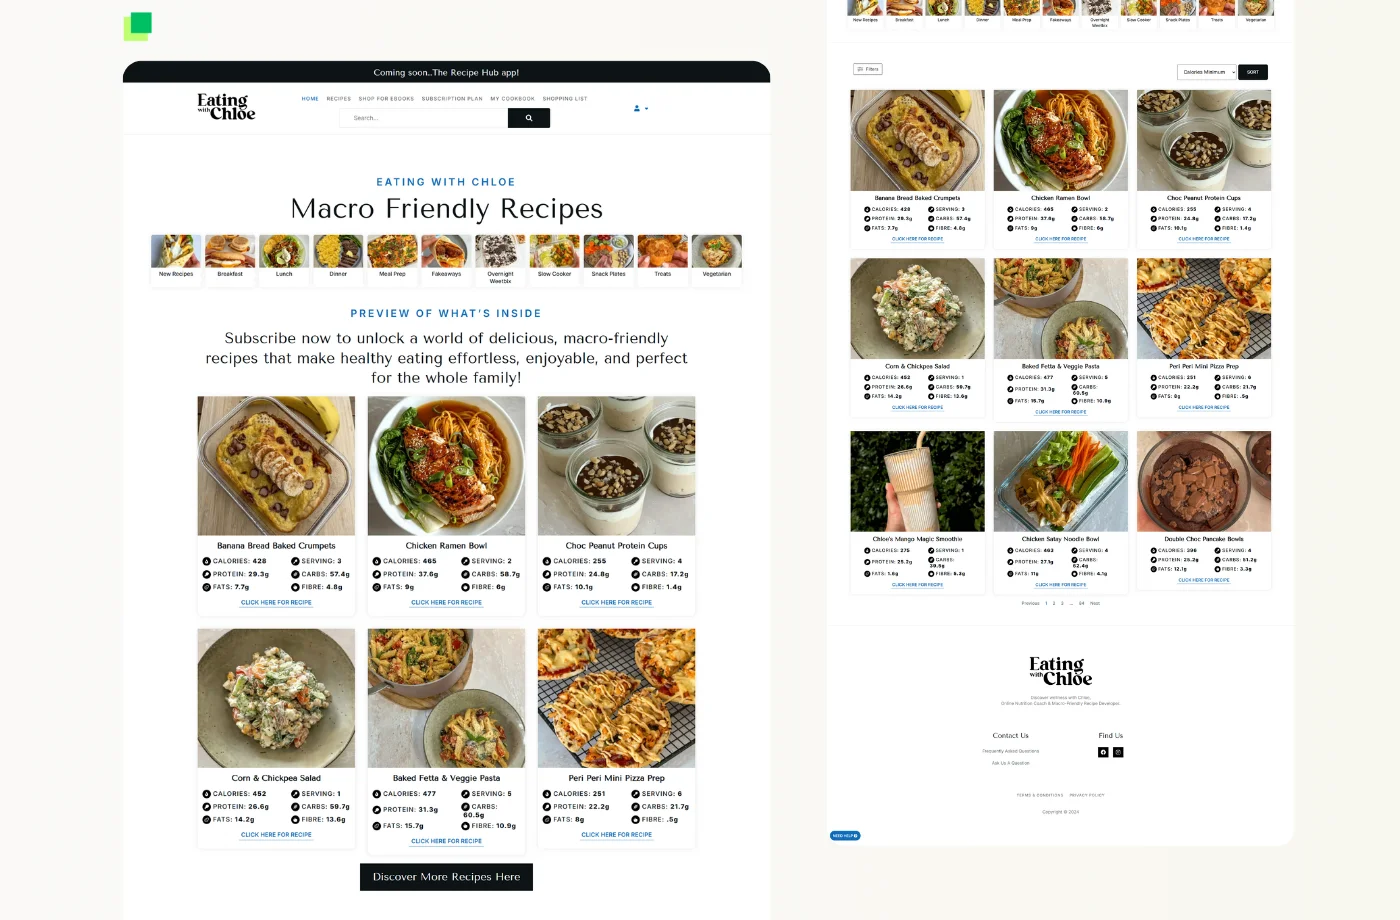Select the Slow Cooker category thumbnail
Viewport: 1400px width, 920px height.
pos(554,257)
